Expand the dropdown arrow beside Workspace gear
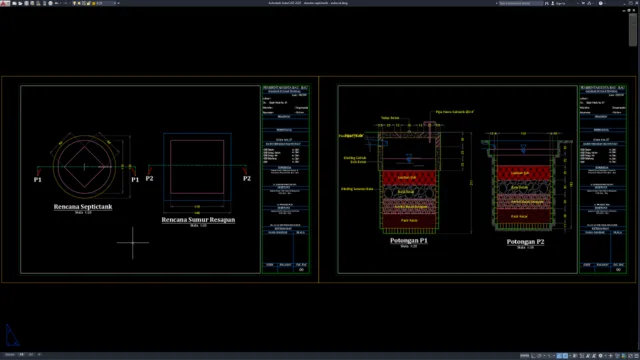This screenshot has height=360, width=640. (x=606, y=356)
